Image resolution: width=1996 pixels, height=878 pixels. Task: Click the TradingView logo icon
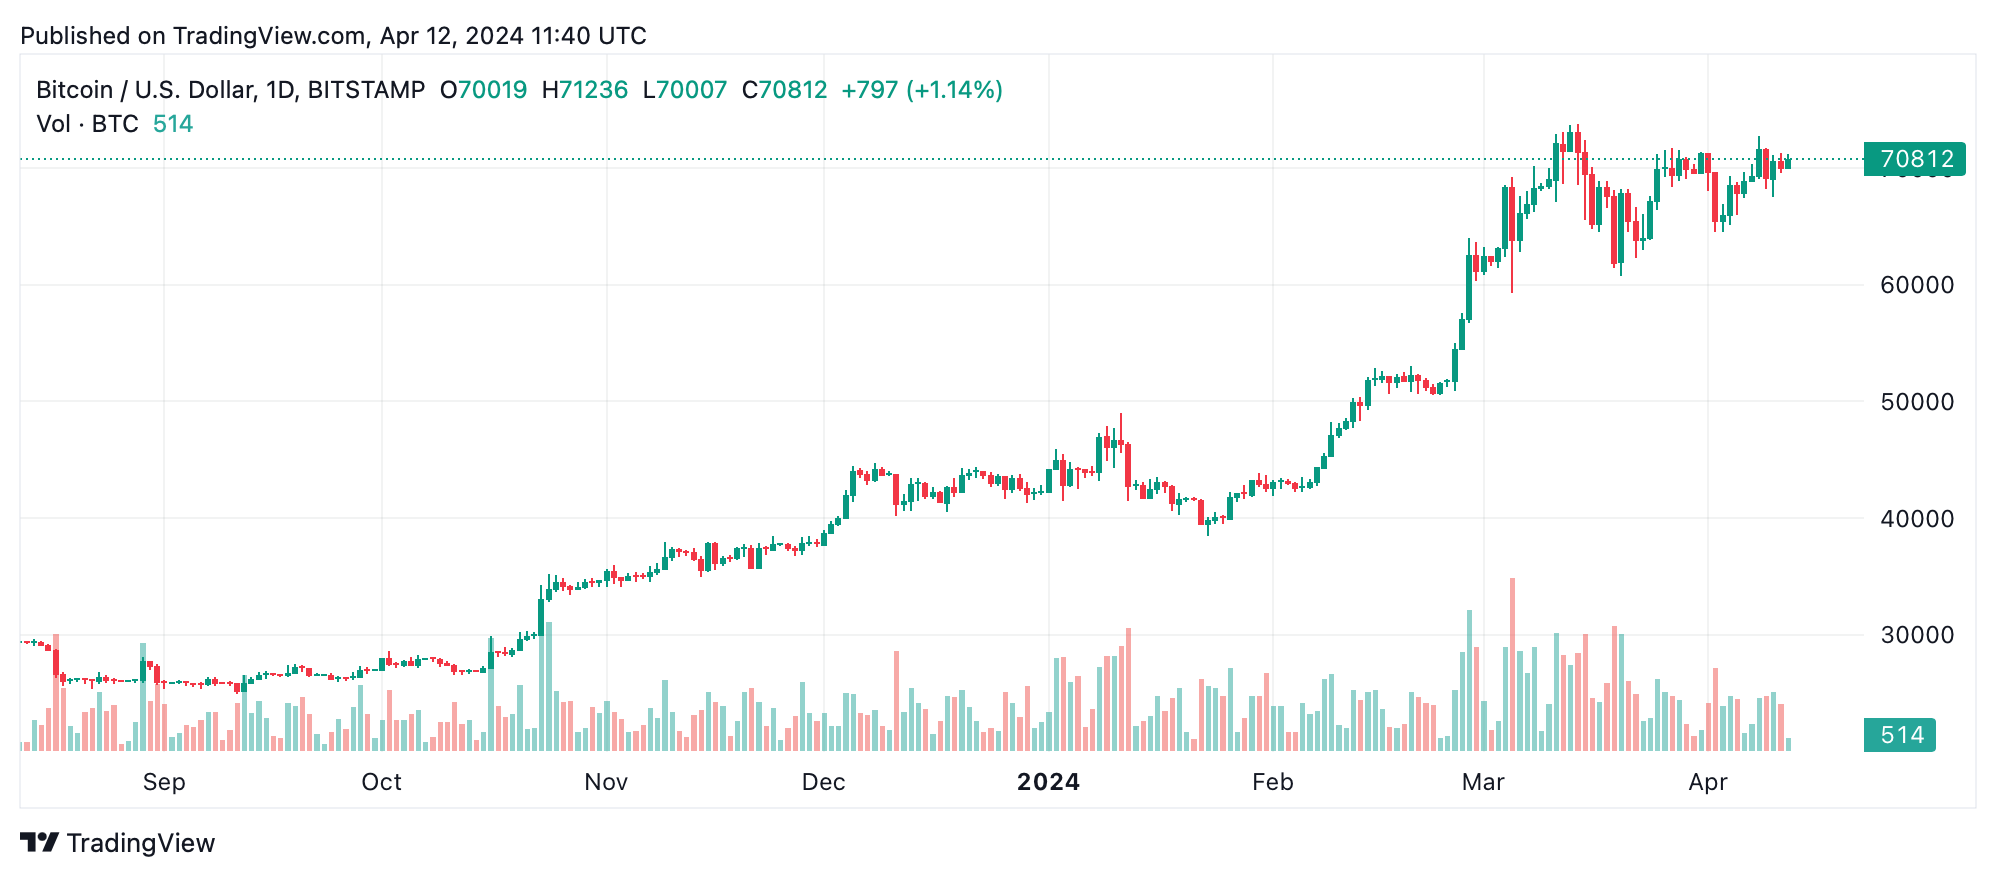39,843
